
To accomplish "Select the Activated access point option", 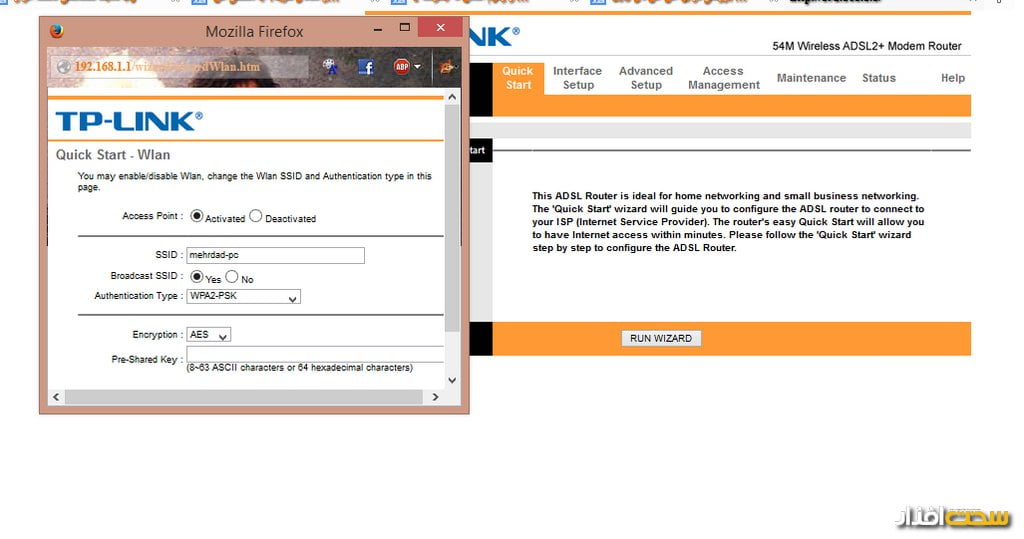I will (x=197, y=216).
